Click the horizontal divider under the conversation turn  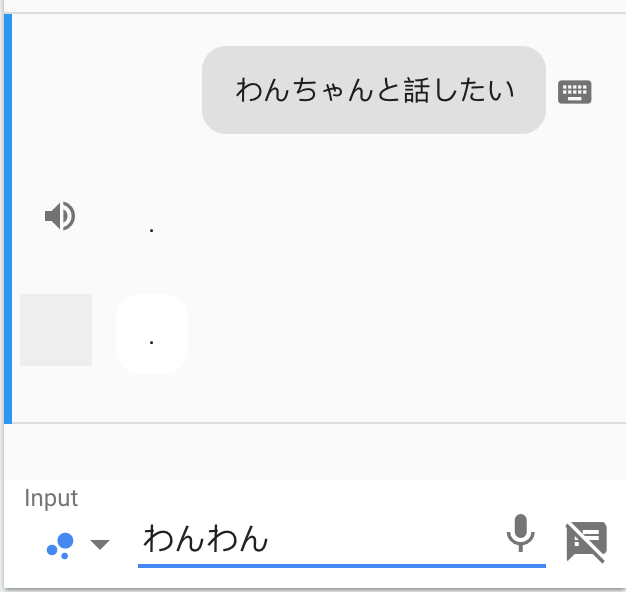coord(315,422)
